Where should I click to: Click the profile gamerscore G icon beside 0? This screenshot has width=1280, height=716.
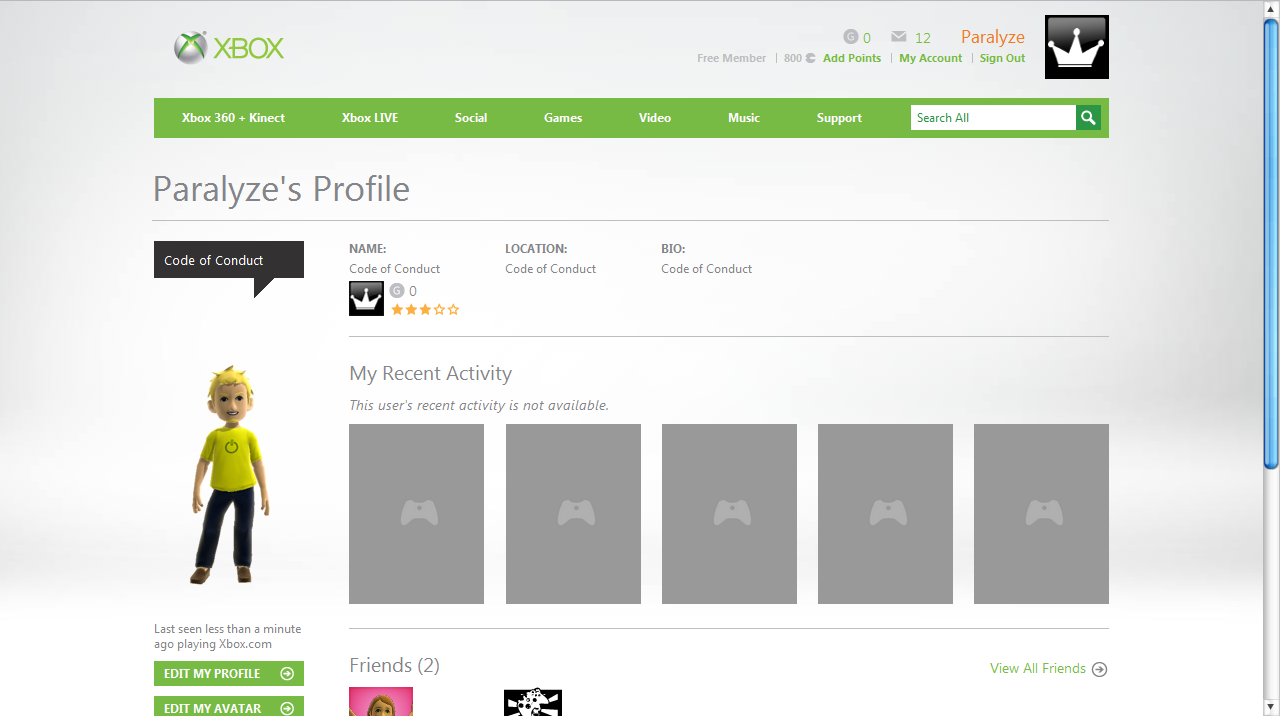click(x=397, y=291)
